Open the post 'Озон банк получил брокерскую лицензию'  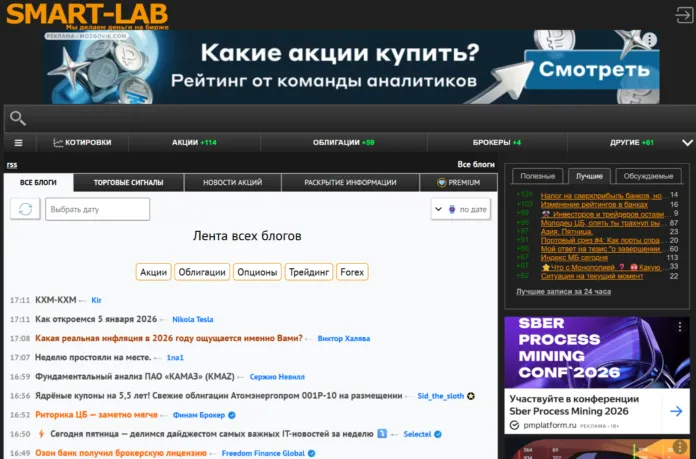coord(121,453)
